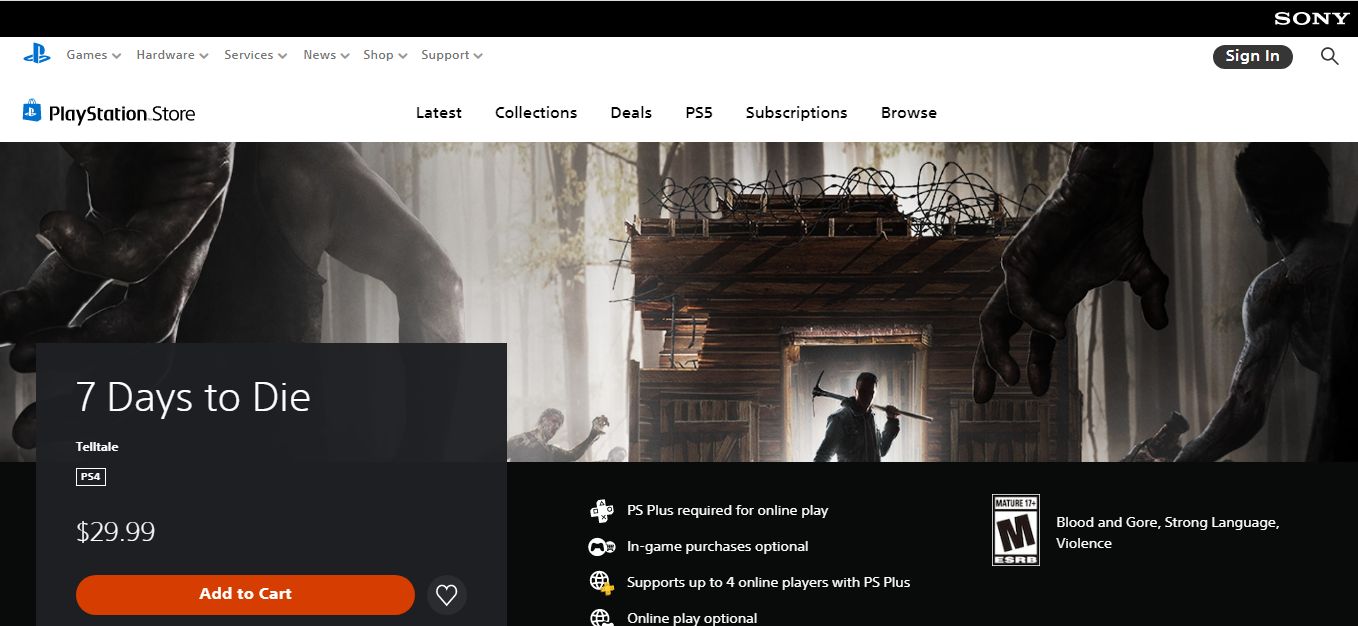
Task: Click the Sign In button
Action: point(1253,56)
